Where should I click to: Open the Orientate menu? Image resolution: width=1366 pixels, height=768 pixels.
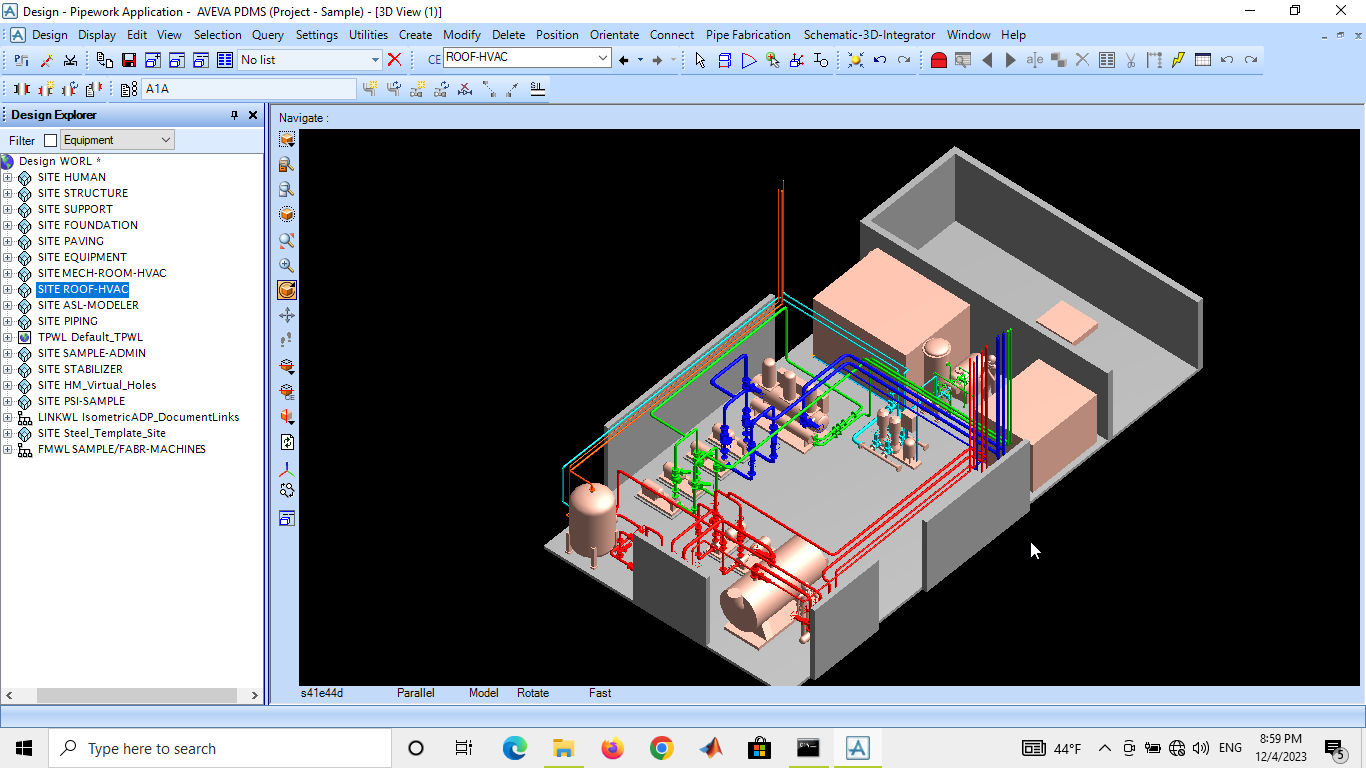coord(614,35)
